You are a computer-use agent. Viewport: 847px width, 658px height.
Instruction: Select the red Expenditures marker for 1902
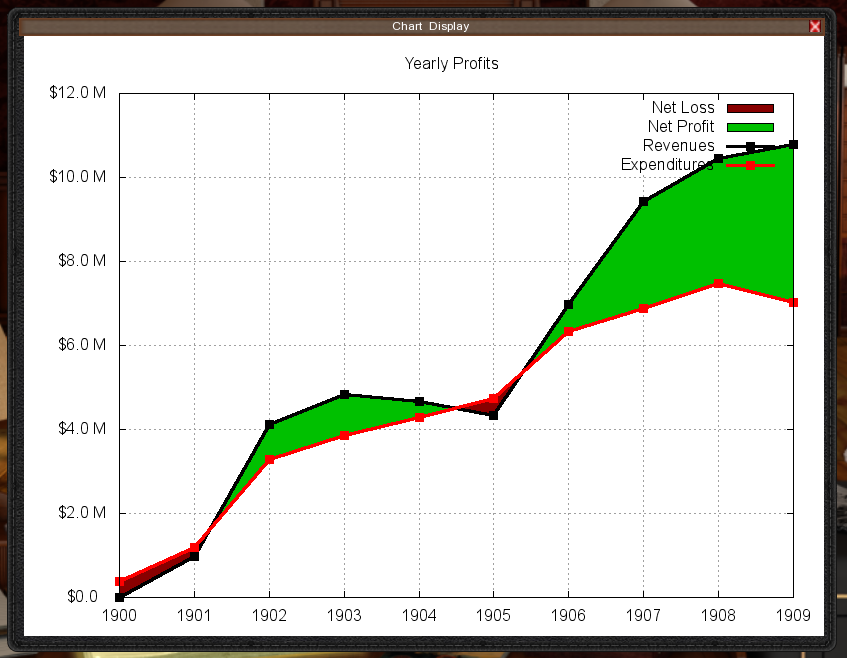[x=269, y=460]
